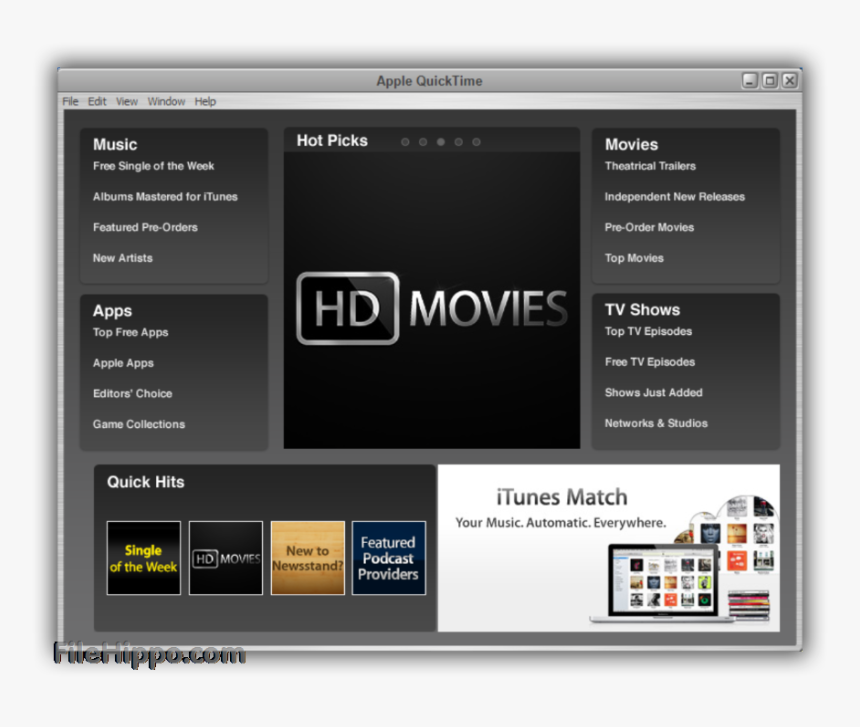Open Game Collections link
This screenshot has height=727, width=860.
click(x=139, y=424)
